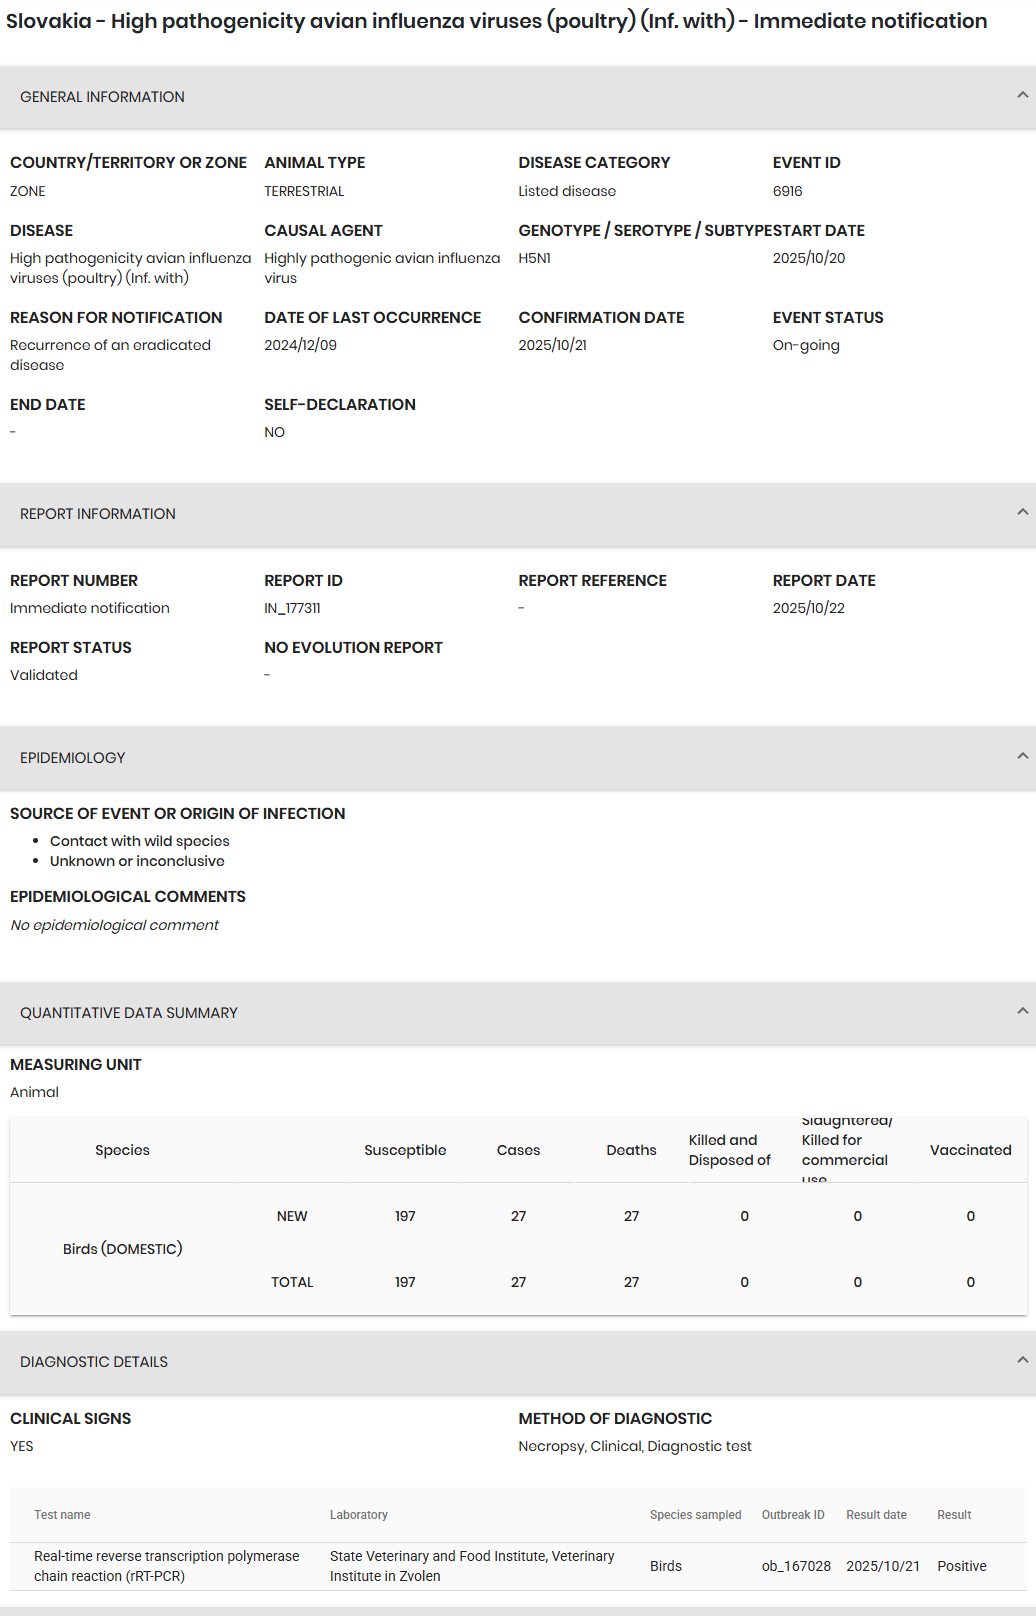Click the Susceptible column header
The image size is (1036, 1616).
point(405,1150)
